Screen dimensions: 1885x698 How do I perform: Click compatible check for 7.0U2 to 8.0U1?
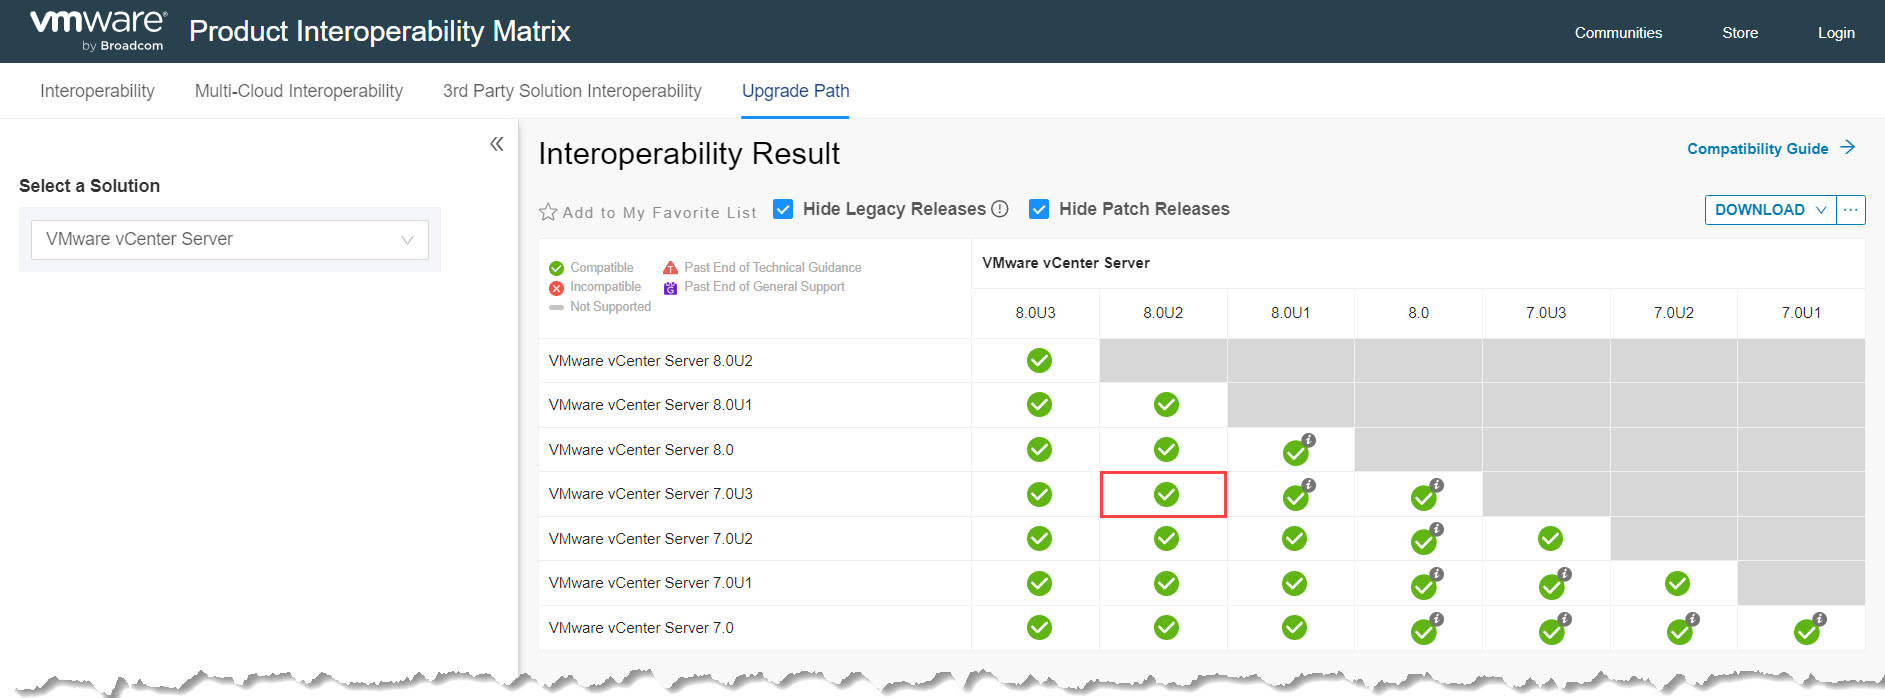pos(1294,539)
